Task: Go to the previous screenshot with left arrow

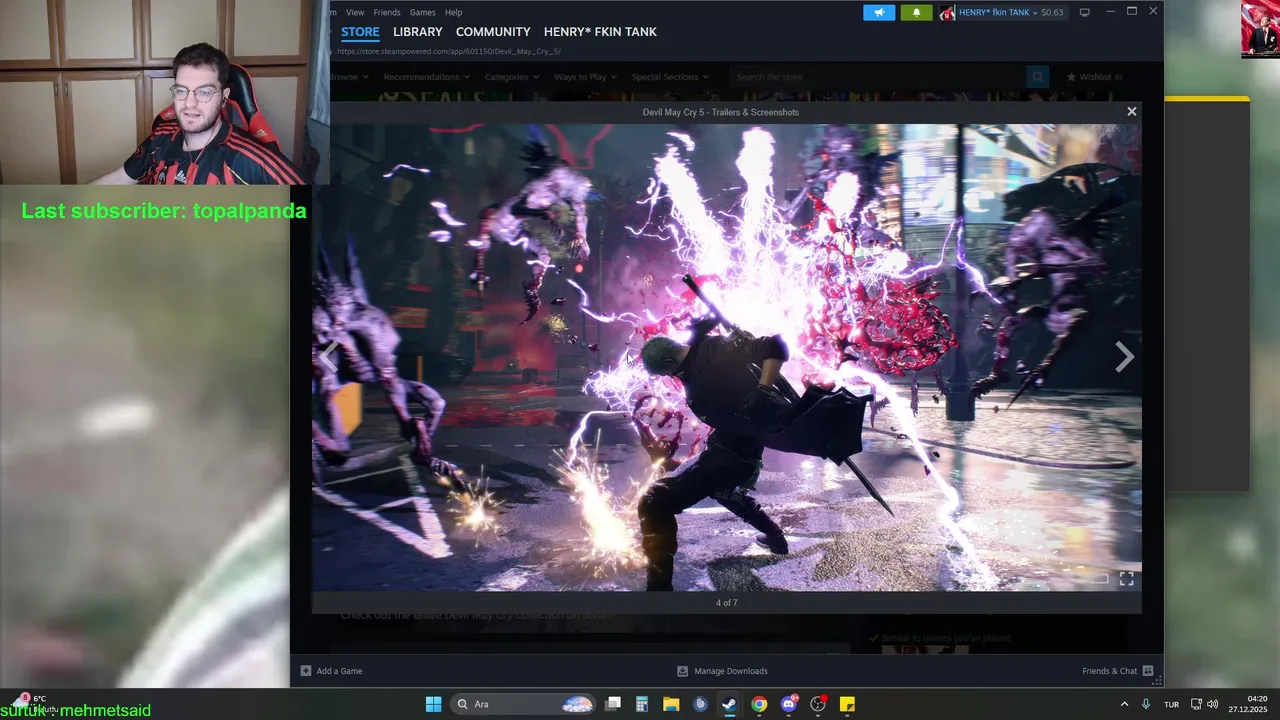Action: [329, 357]
